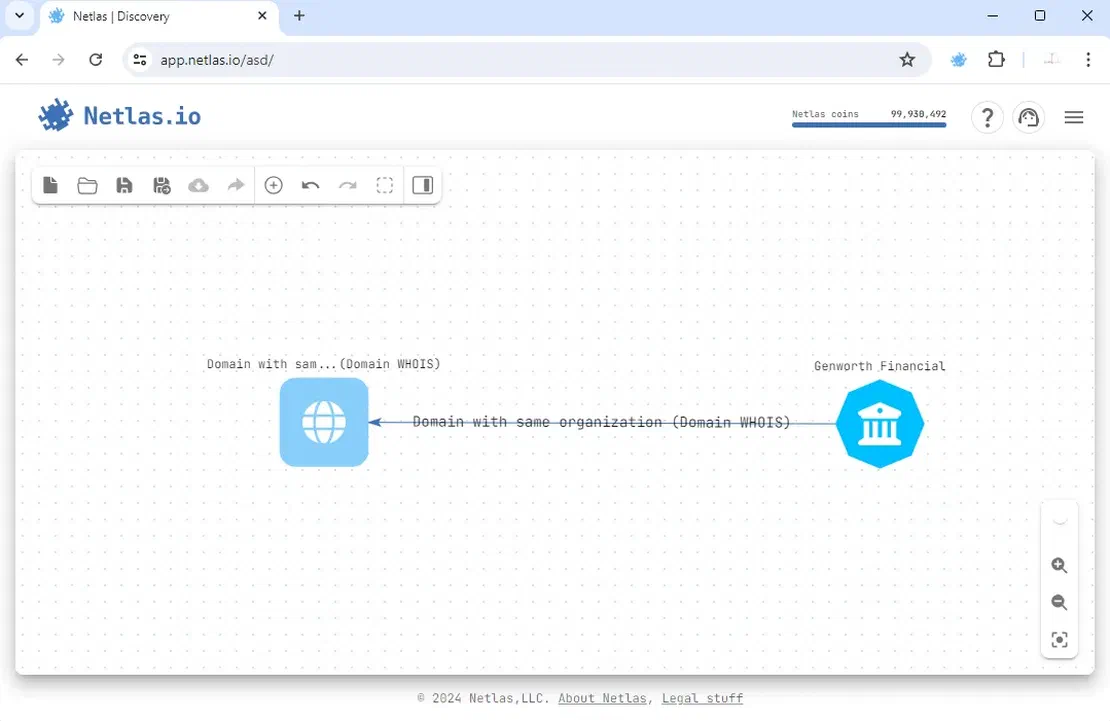Click the Domain with sam... node label
1110x721 pixels.
pyautogui.click(x=324, y=363)
